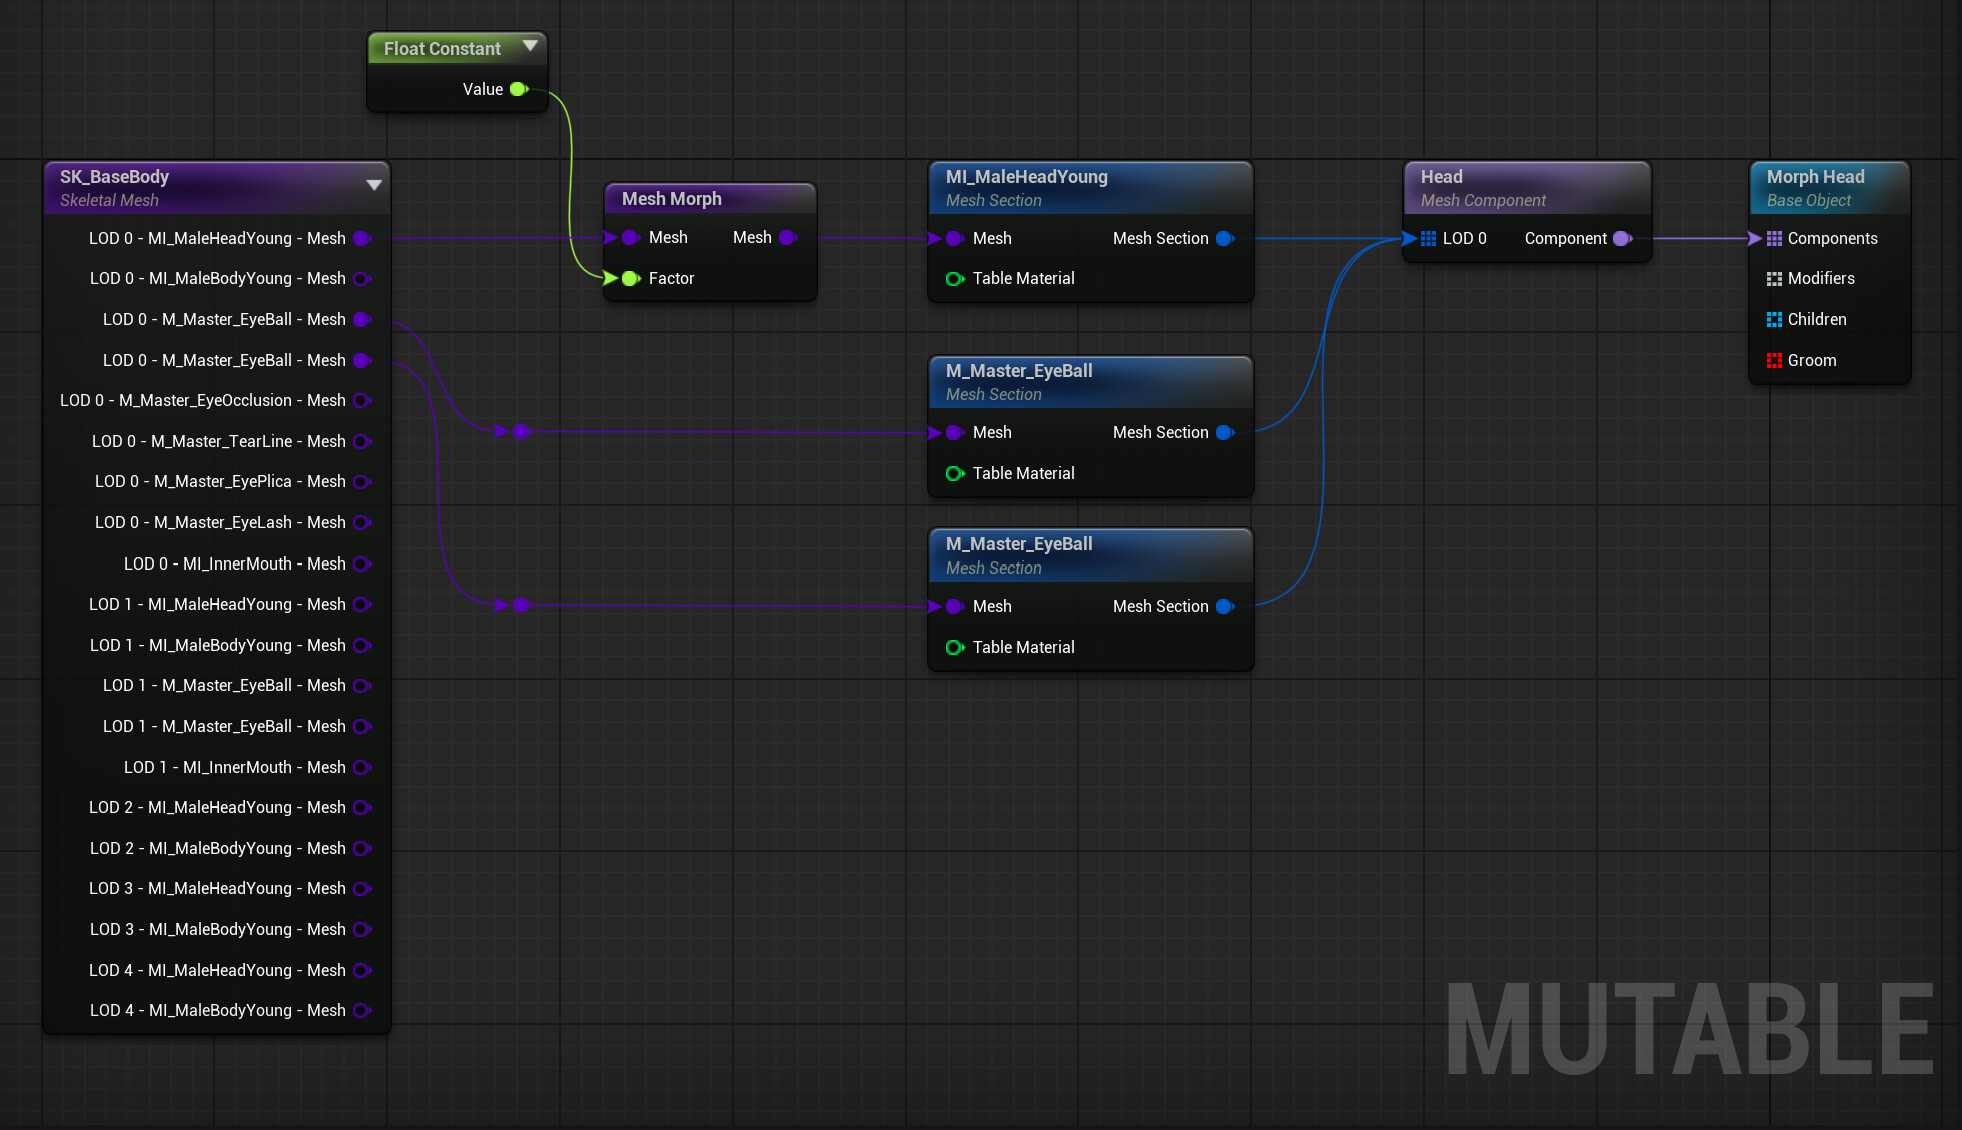Click the Groom pin on Morph Head
The width and height of the screenshot is (1962, 1130).
pyautogui.click(x=1774, y=360)
